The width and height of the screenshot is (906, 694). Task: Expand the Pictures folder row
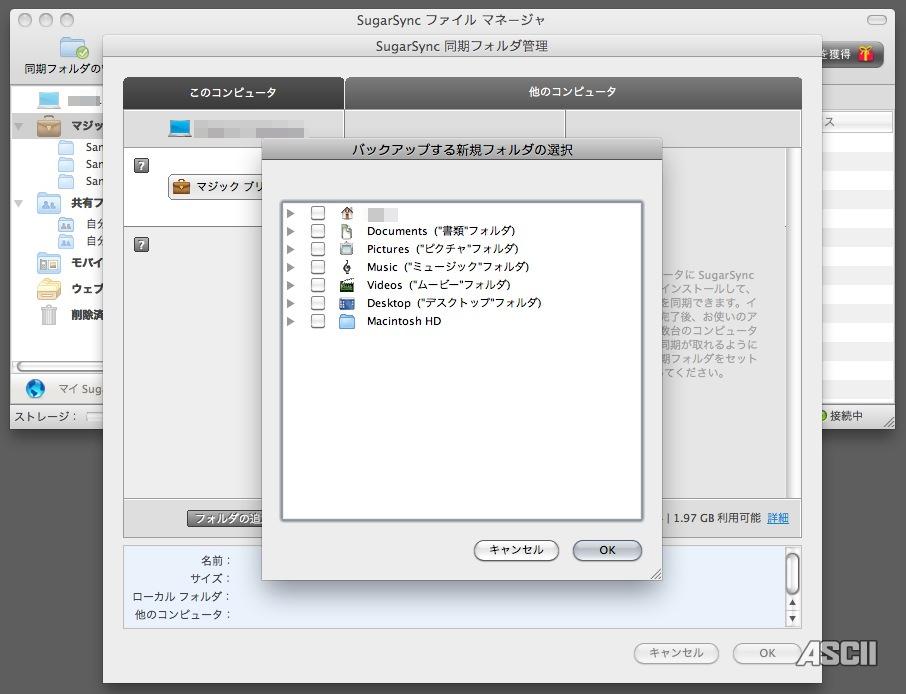click(291, 249)
